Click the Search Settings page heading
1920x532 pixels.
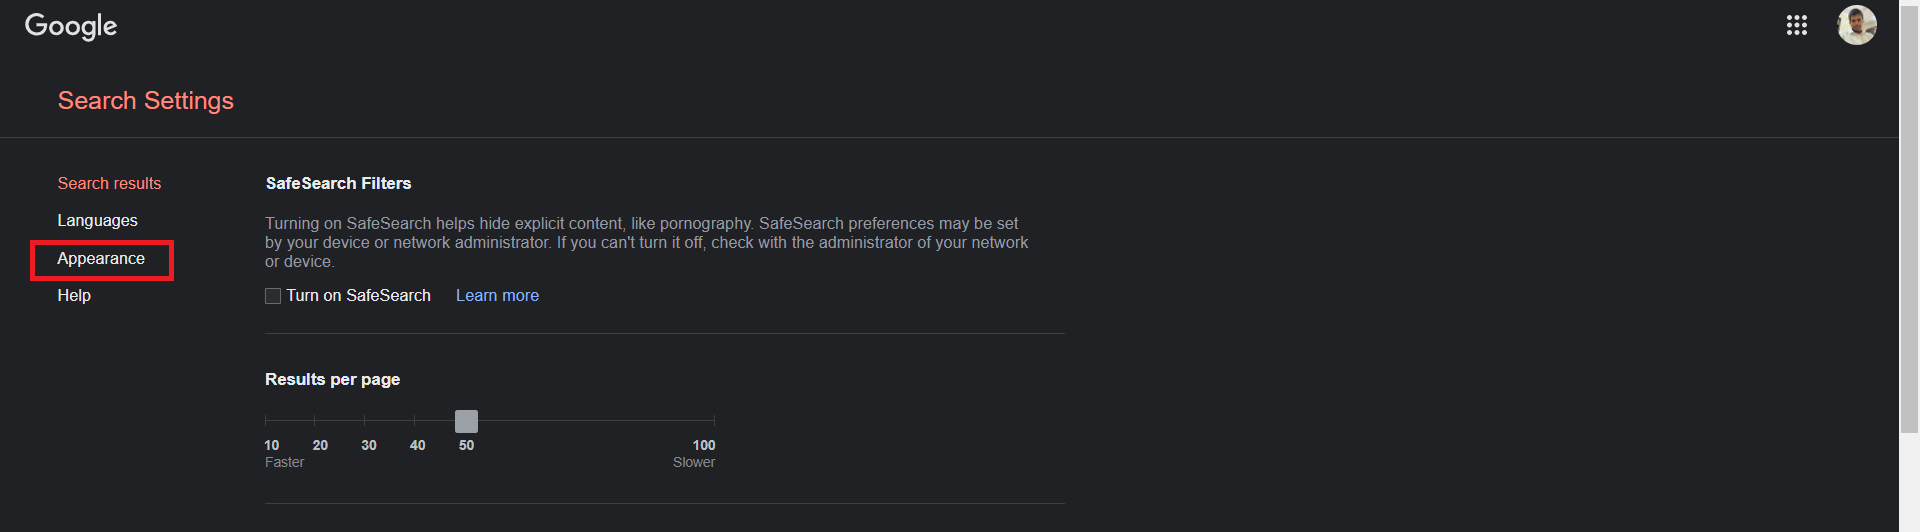pyautogui.click(x=146, y=101)
